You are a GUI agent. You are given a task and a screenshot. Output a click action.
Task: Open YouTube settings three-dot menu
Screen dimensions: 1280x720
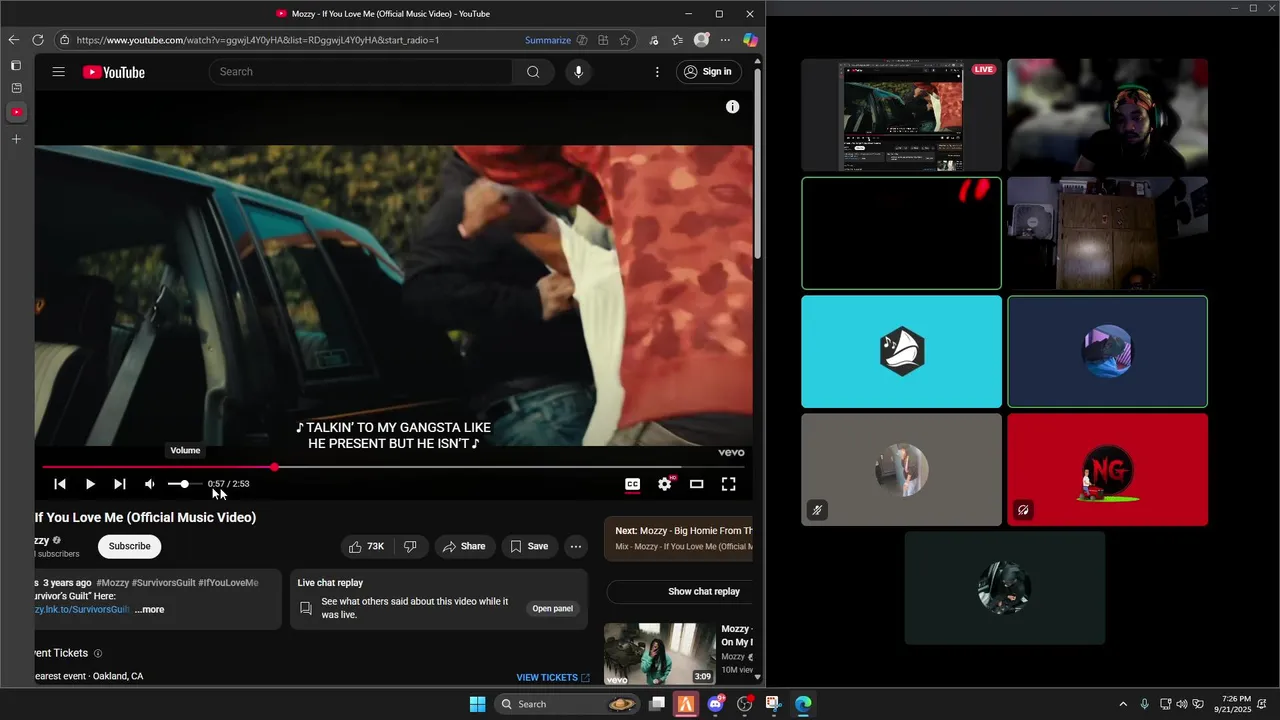tap(657, 72)
